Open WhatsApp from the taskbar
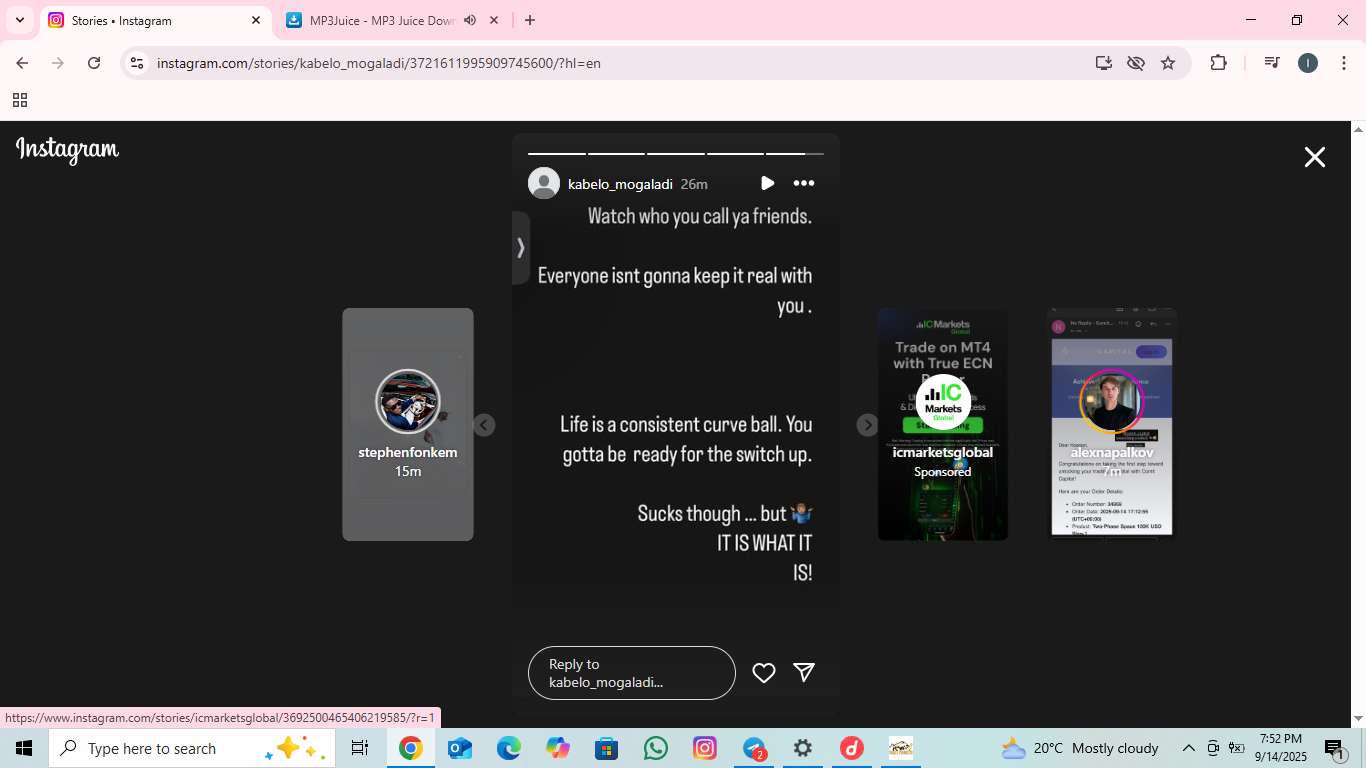 [656, 748]
